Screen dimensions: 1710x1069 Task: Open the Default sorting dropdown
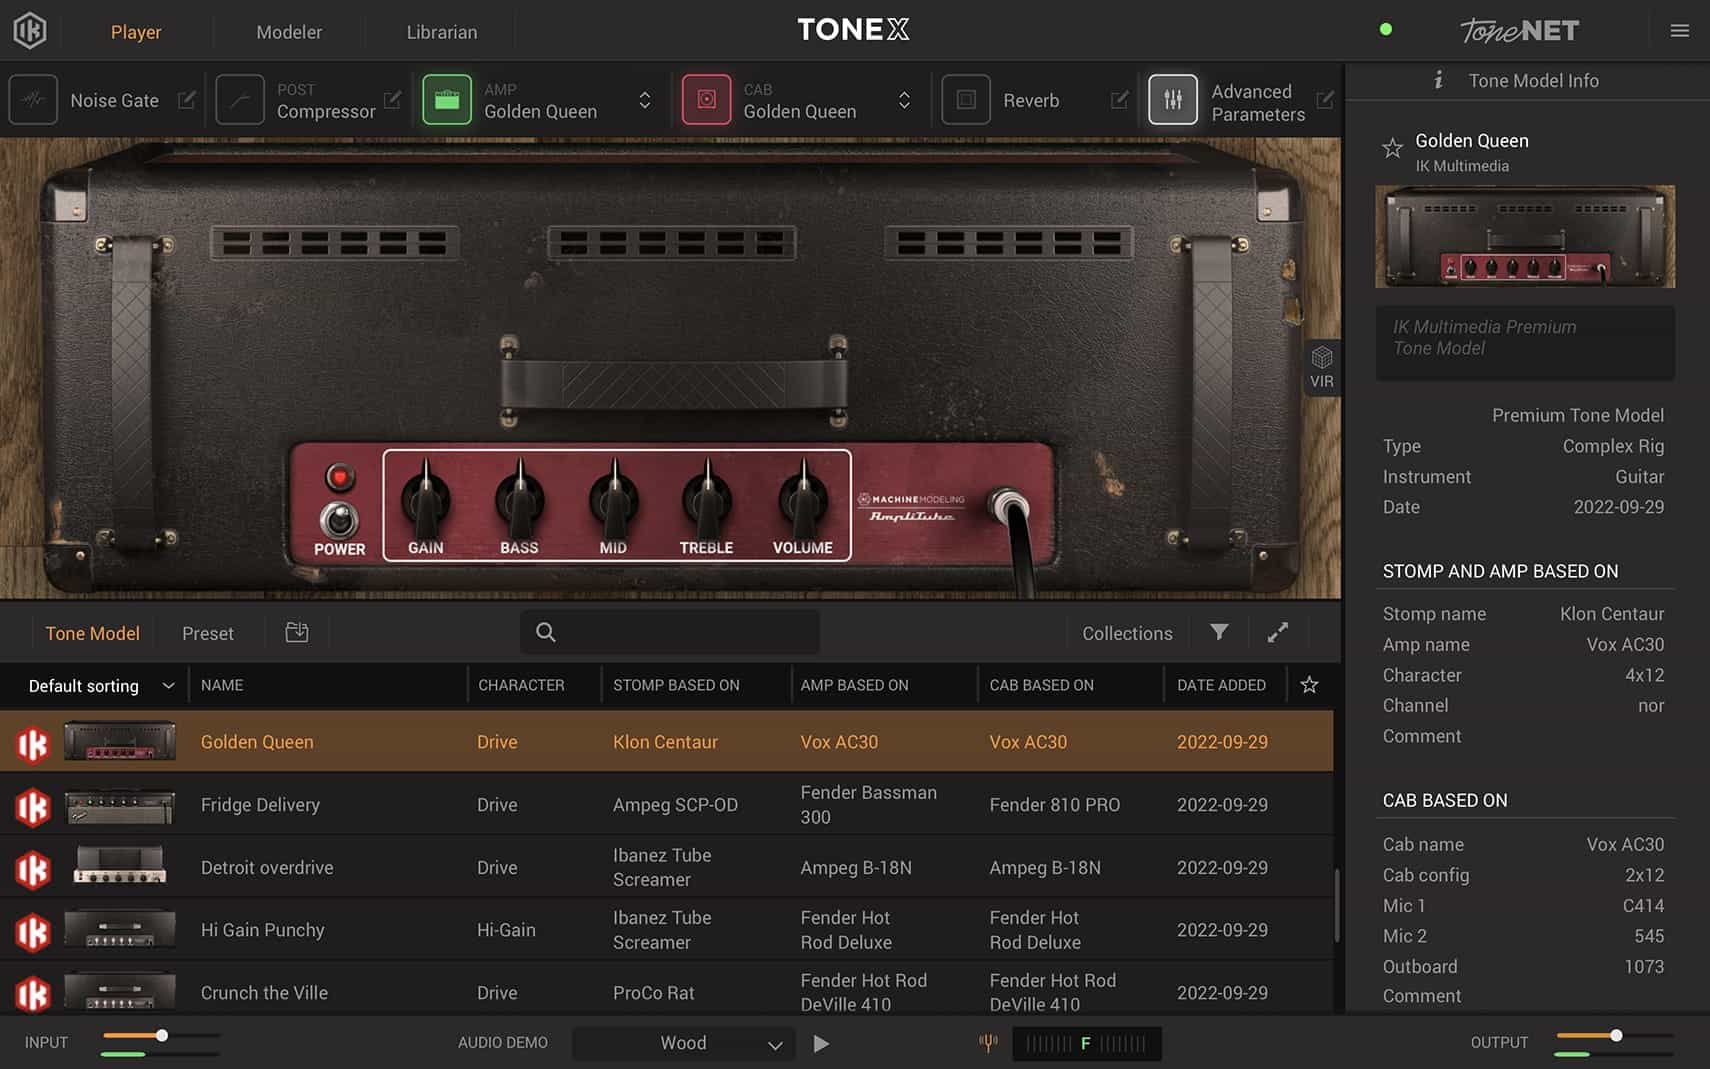100,686
